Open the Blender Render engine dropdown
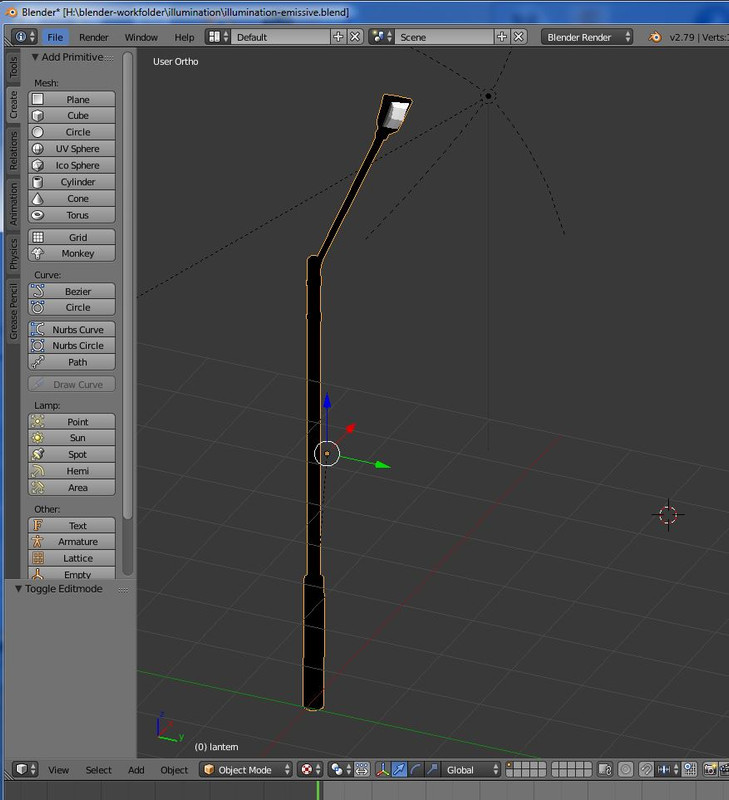Screen dimensions: 729x800 (587, 37)
